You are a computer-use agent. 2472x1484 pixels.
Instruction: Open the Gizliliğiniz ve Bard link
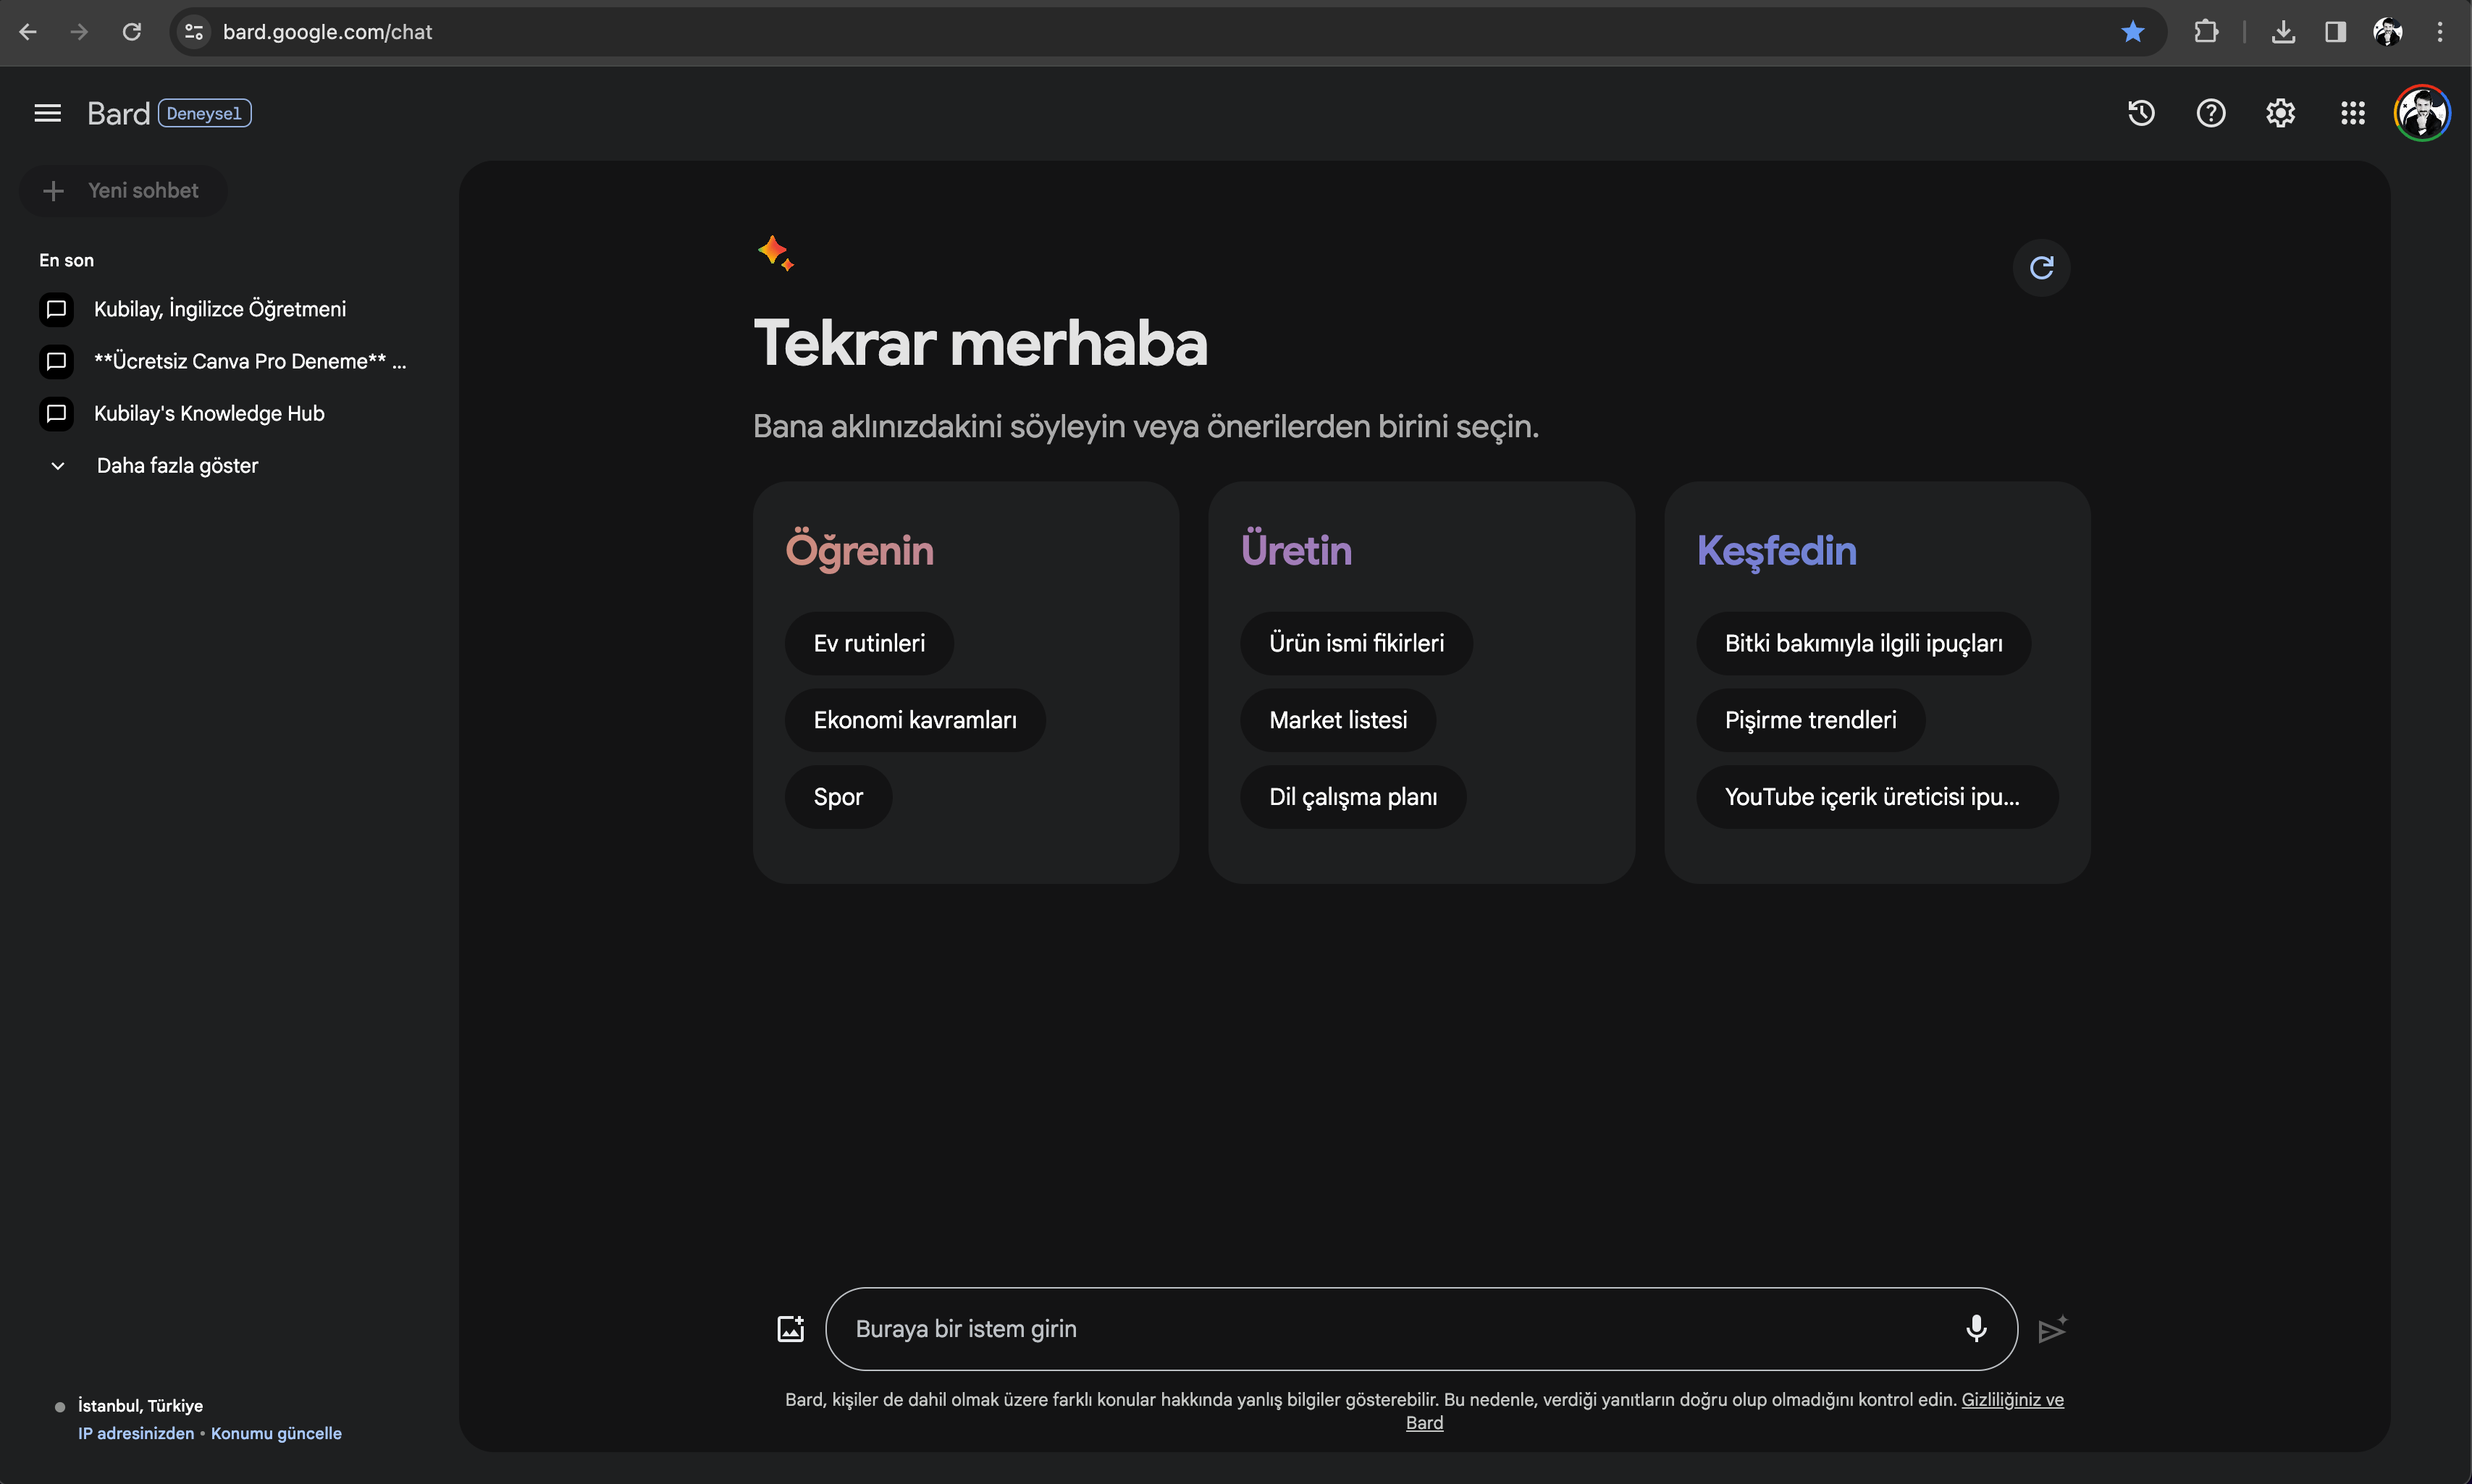point(2012,1400)
